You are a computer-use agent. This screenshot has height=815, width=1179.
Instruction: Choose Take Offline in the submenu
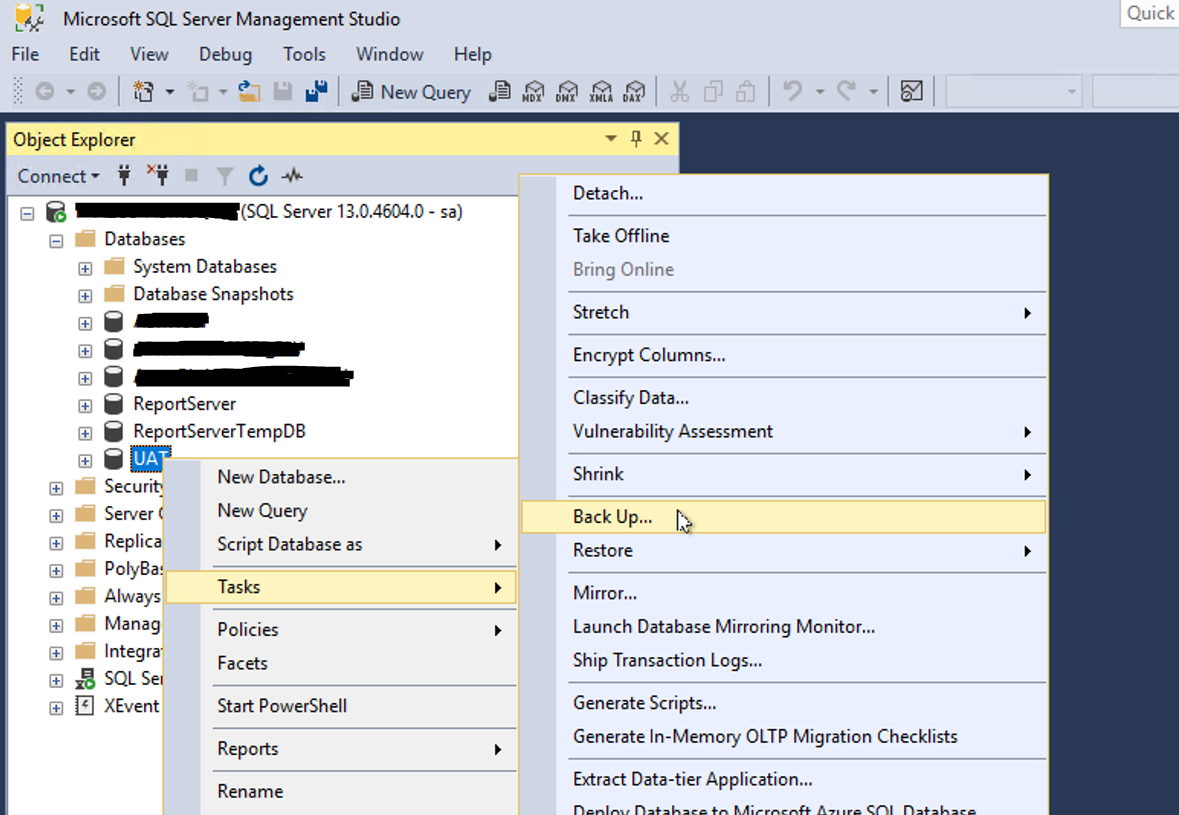[x=621, y=236]
